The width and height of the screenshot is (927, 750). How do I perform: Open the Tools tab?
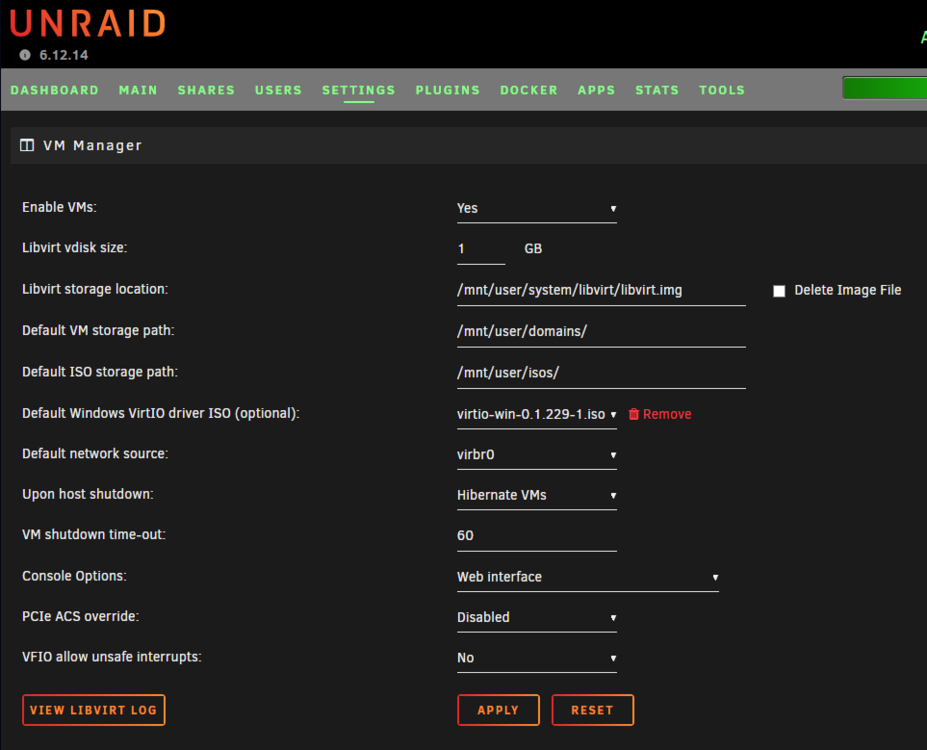pyautogui.click(x=722, y=90)
